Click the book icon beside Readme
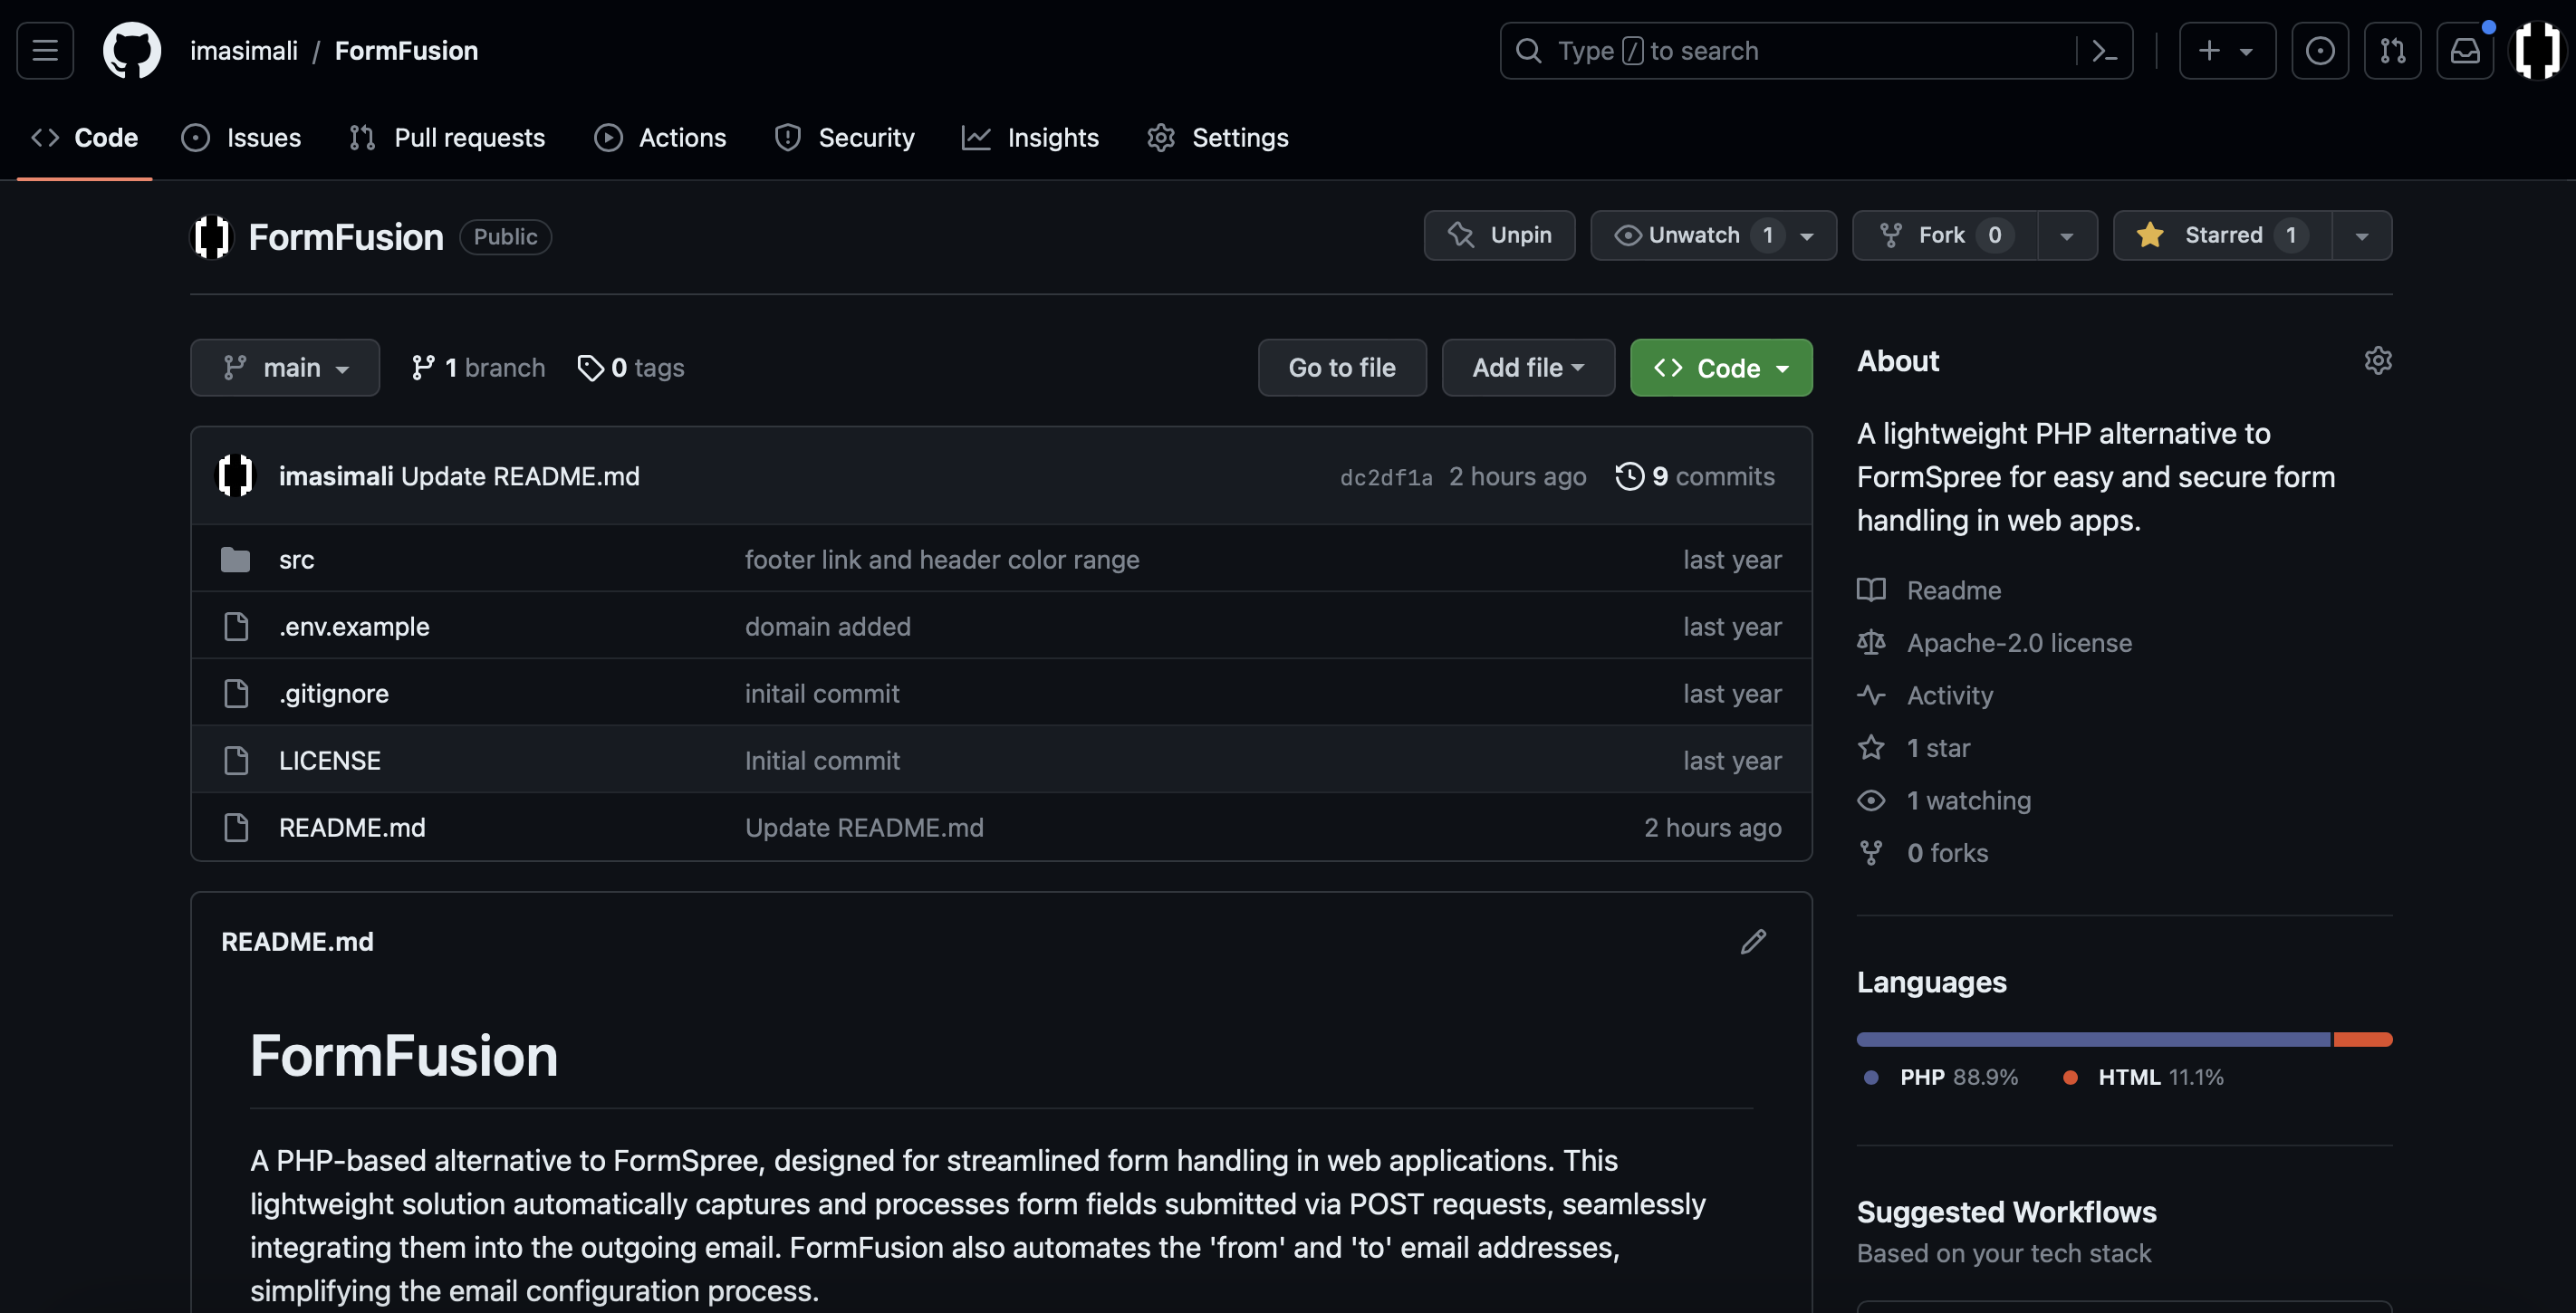Viewport: 2576px width, 1313px height. coord(1871,590)
